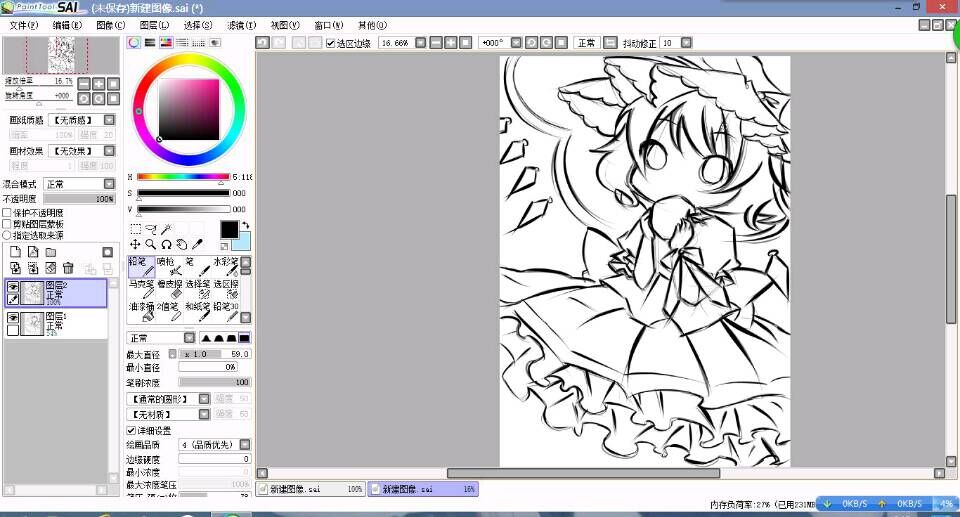Create a new linework layer

pyautogui.click(x=33, y=252)
